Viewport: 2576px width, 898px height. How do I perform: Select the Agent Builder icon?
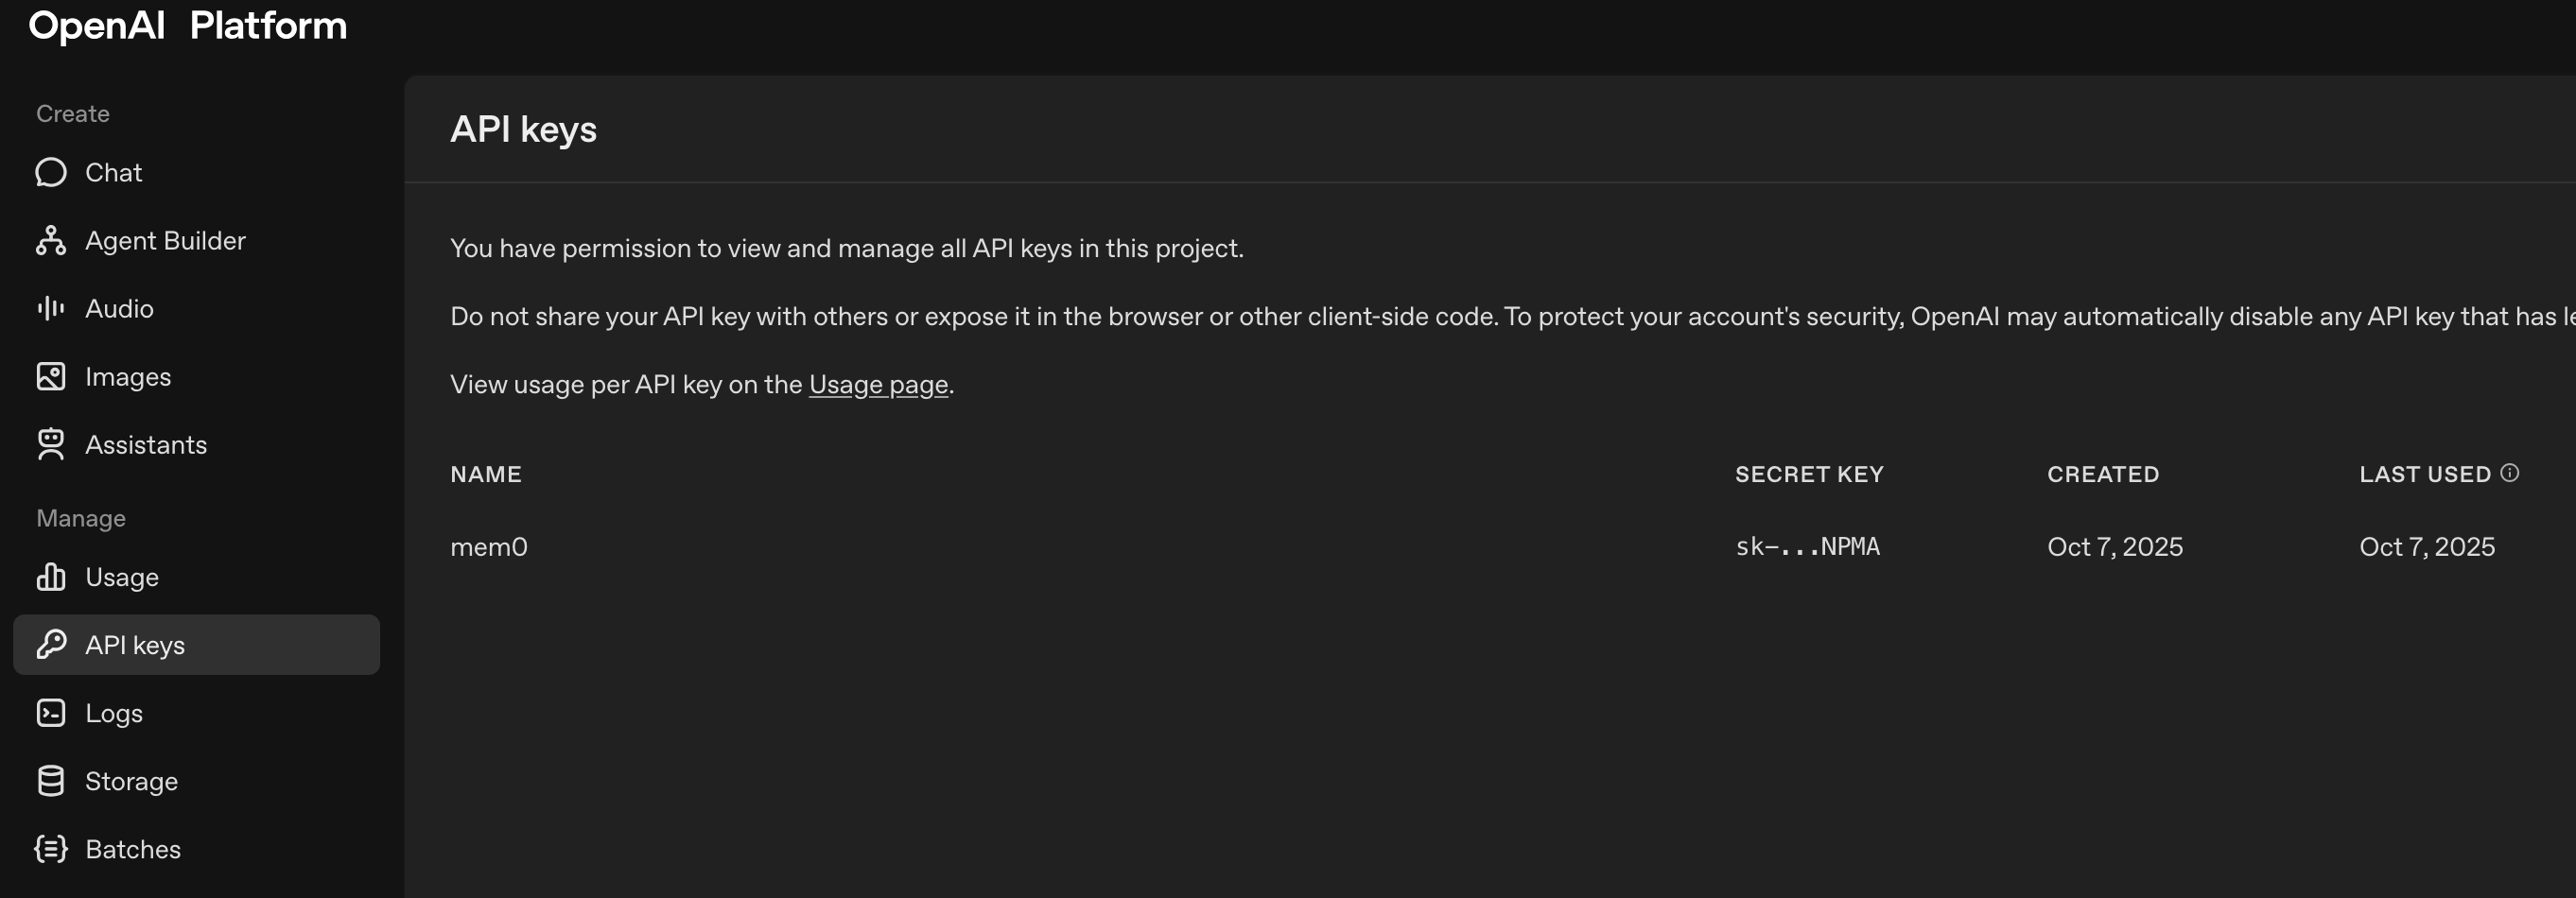coord(51,240)
